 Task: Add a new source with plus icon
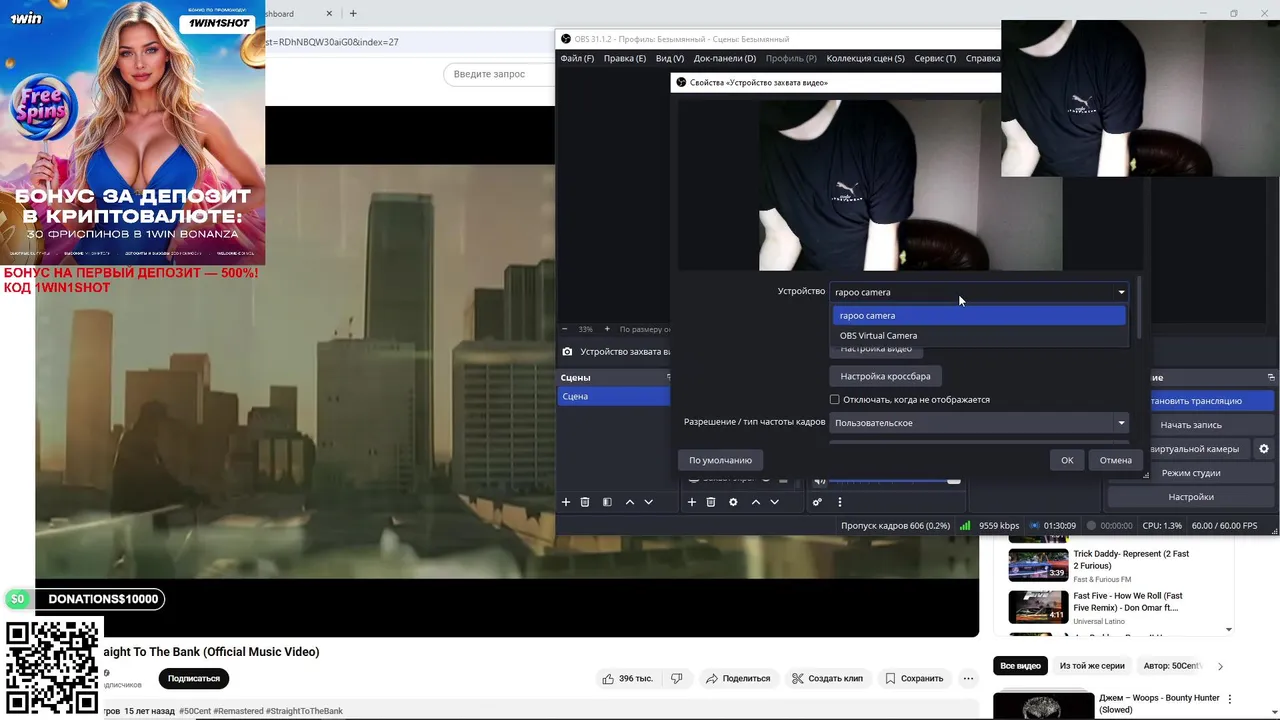click(691, 502)
